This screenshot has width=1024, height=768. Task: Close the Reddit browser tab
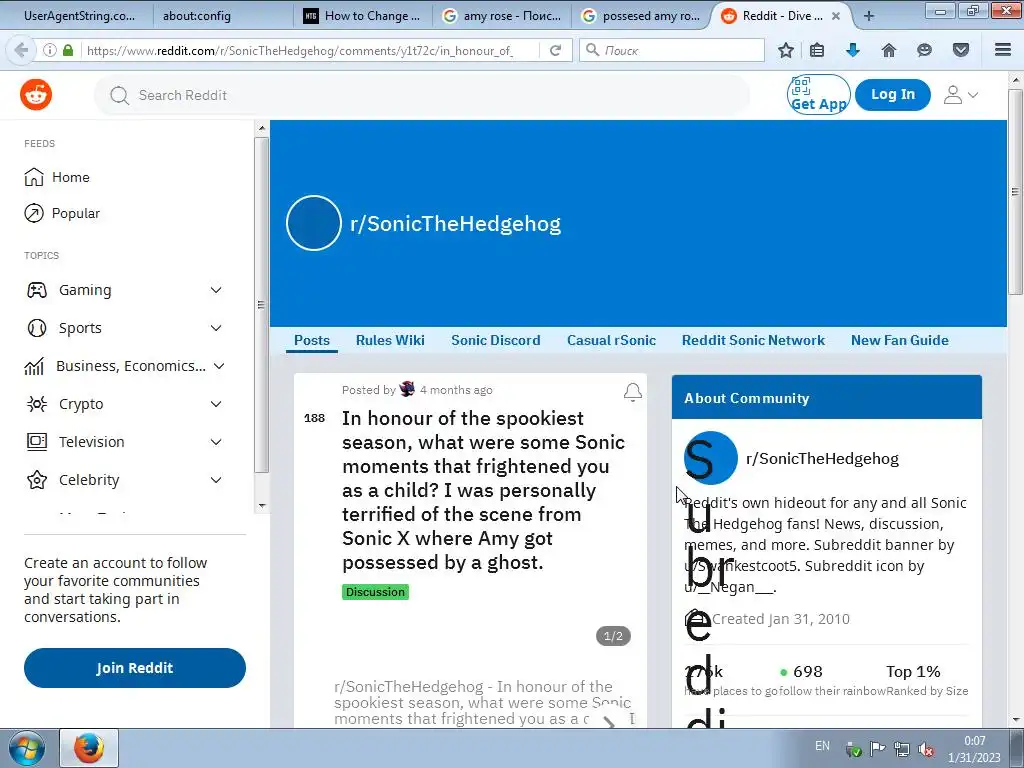point(836,16)
